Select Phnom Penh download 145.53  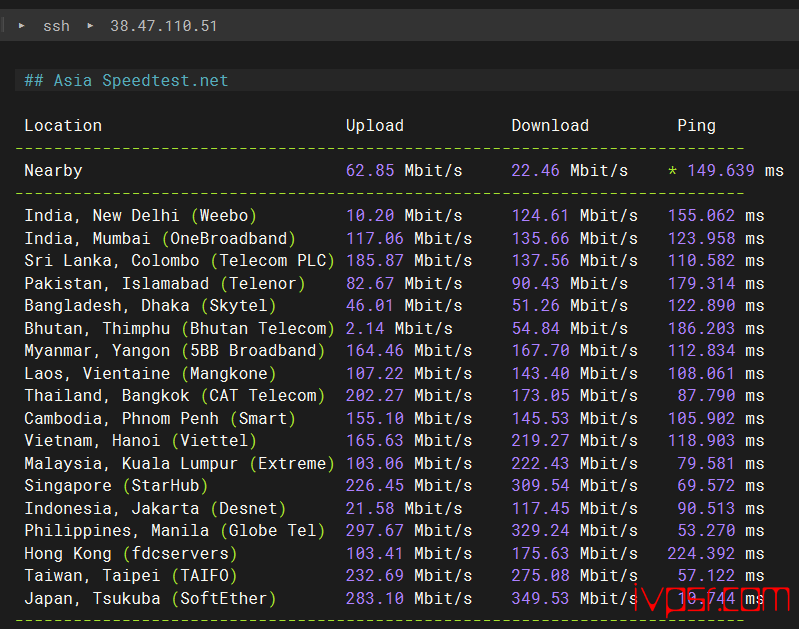pyautogui.click(x=540, y=418)
